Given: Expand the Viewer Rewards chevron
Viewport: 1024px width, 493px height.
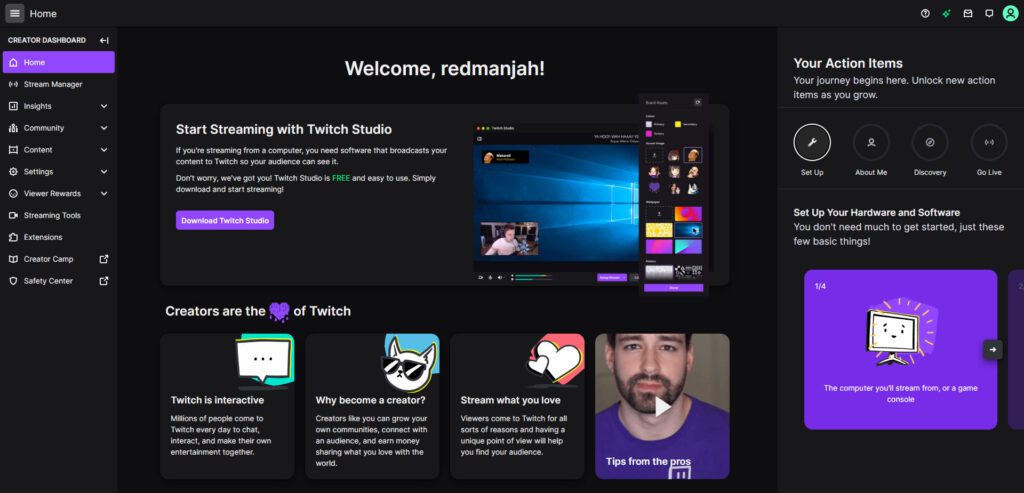Looking at the screenshot, I should [x=104, y=193].
